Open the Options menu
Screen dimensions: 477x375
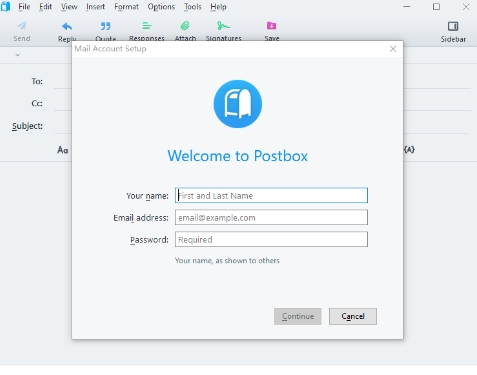161,7
